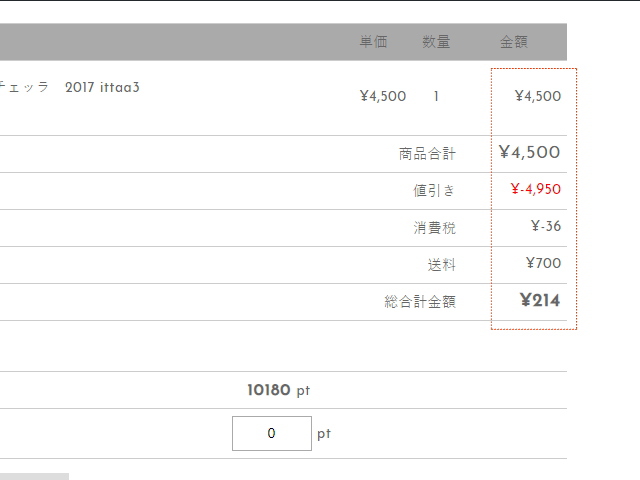Screen dimensions: 640x480
Task: Click the 金額 column header
Action: coord(514,42)
